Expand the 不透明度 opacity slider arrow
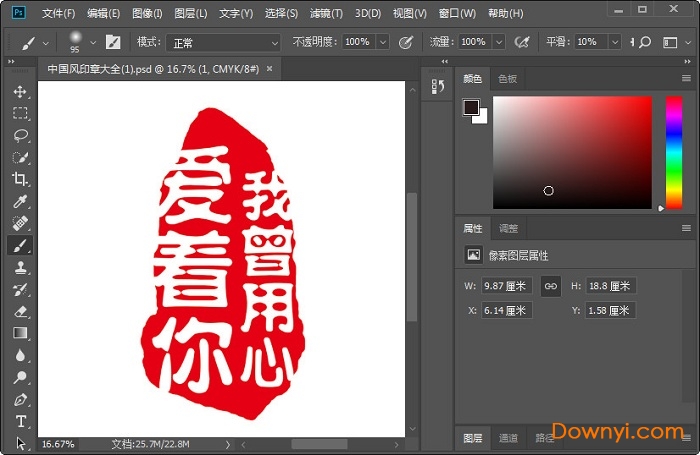 pyautogui.click(x=384, y=42)
